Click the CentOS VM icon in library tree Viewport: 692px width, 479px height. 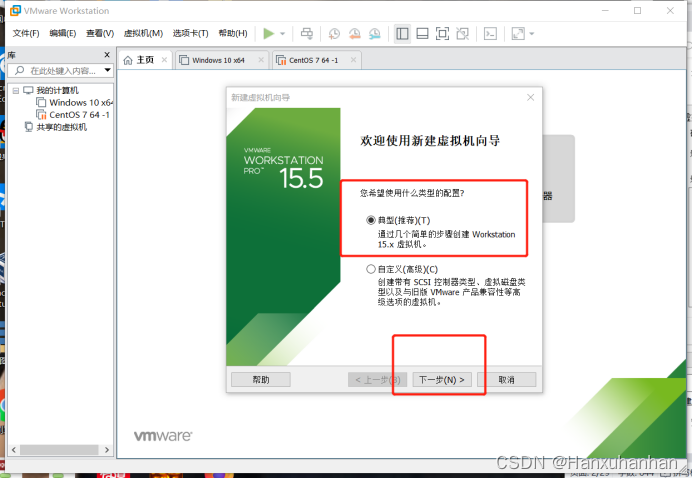coord(41,115)
